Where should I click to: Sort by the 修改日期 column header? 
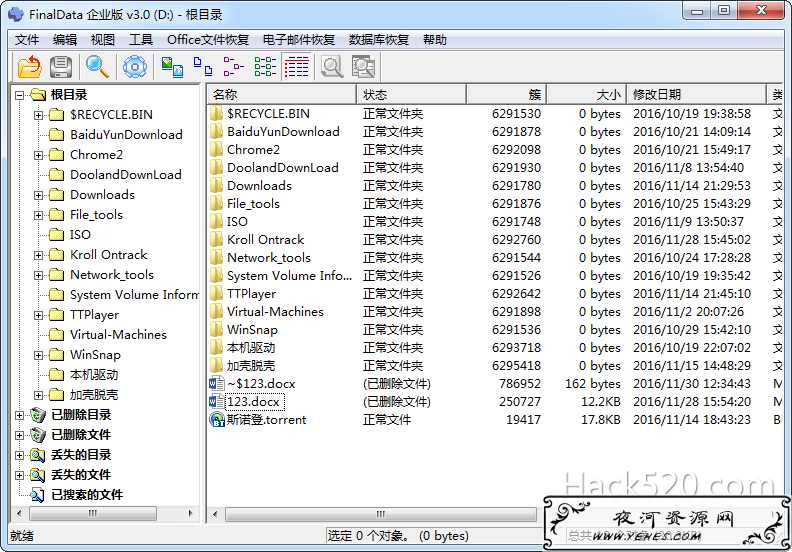(x=697, y=94)
